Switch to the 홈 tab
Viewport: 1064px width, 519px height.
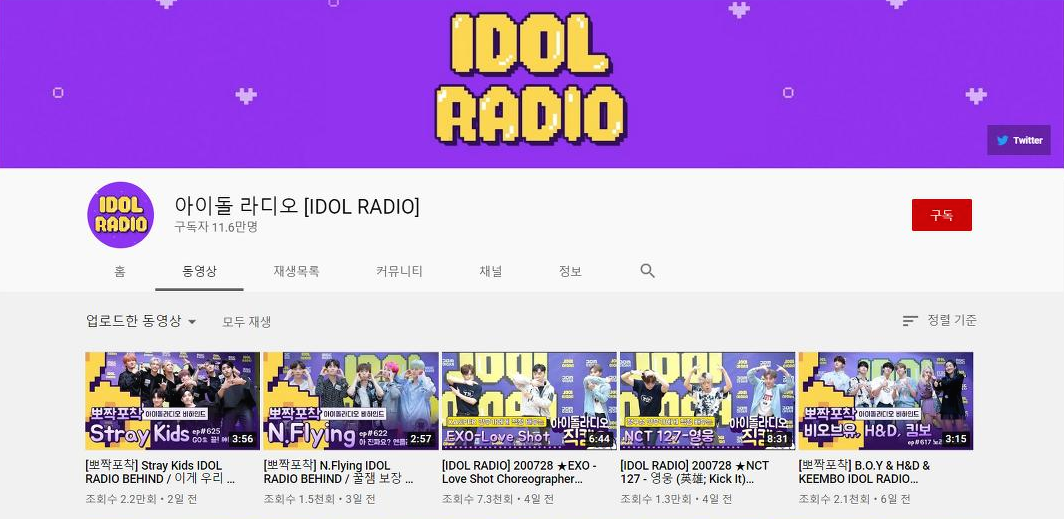119,271
